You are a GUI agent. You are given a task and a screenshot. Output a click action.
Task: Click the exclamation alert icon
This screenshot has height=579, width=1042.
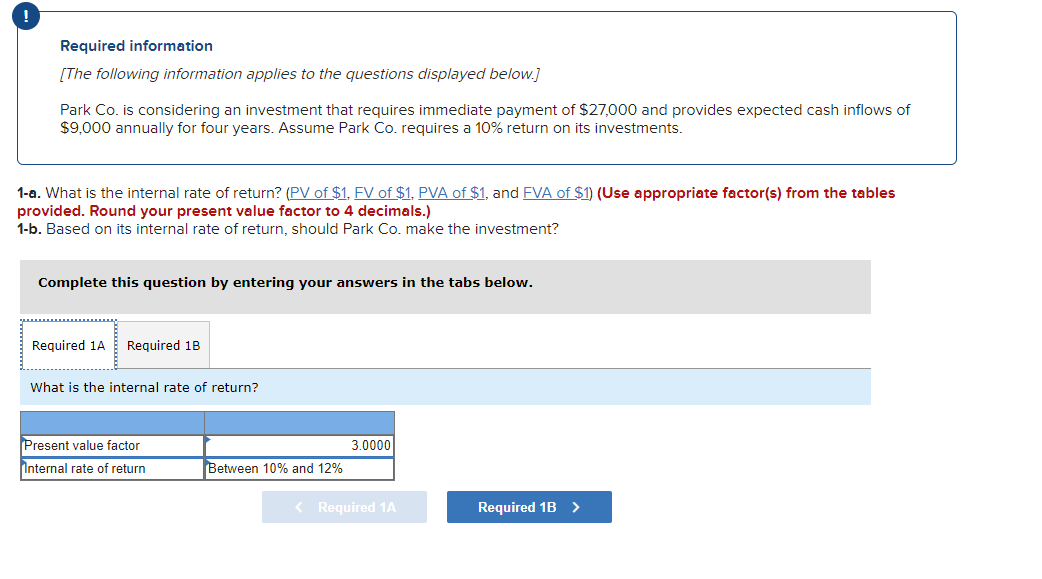click(x=24, y=16)
